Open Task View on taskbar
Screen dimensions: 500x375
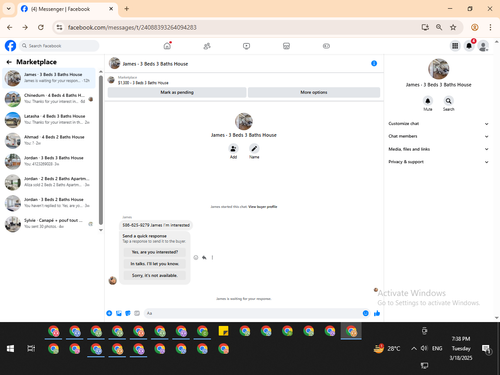[x=31, y=349]
